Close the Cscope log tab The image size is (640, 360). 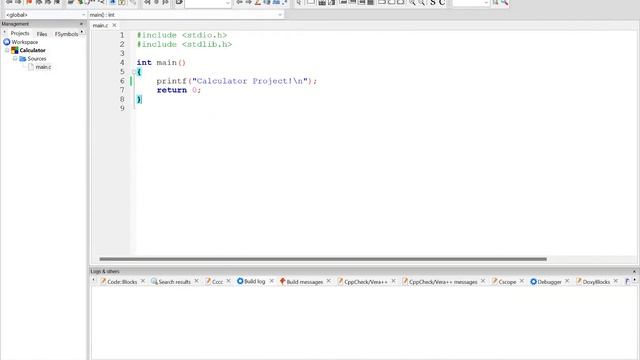pos(522,281)
